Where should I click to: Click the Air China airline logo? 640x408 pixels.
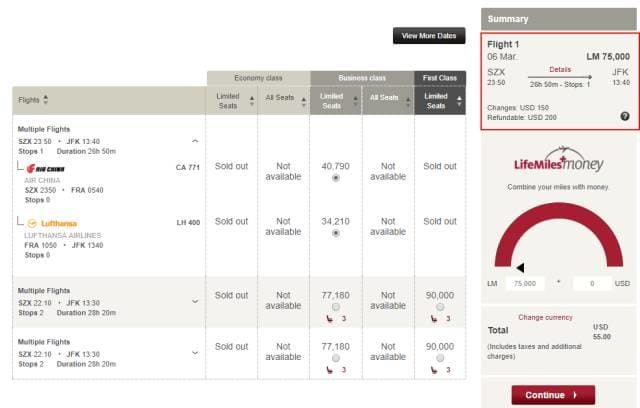point(46,168)
